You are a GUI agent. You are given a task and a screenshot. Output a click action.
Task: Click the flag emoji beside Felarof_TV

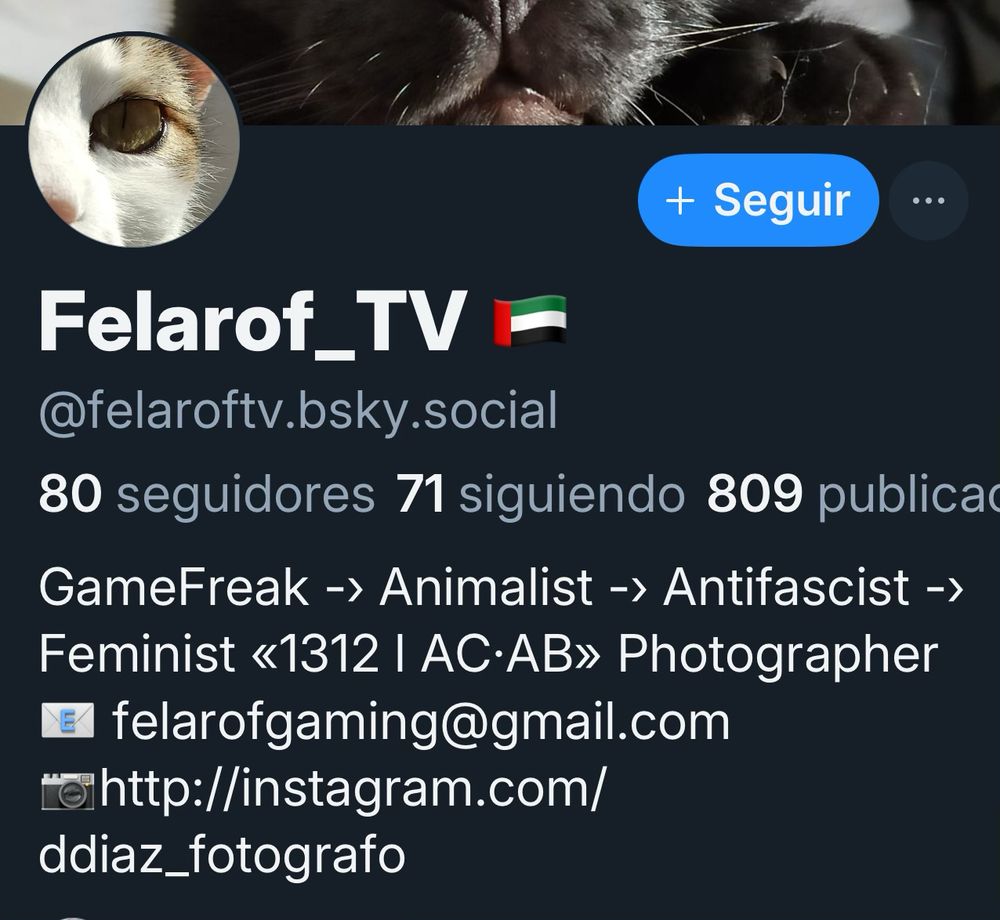(530, 320)
